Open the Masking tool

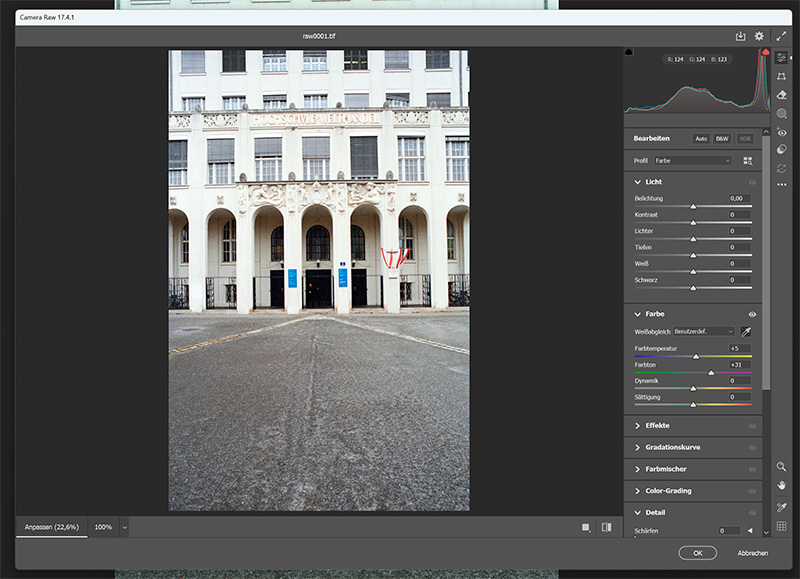coord(781,113)
